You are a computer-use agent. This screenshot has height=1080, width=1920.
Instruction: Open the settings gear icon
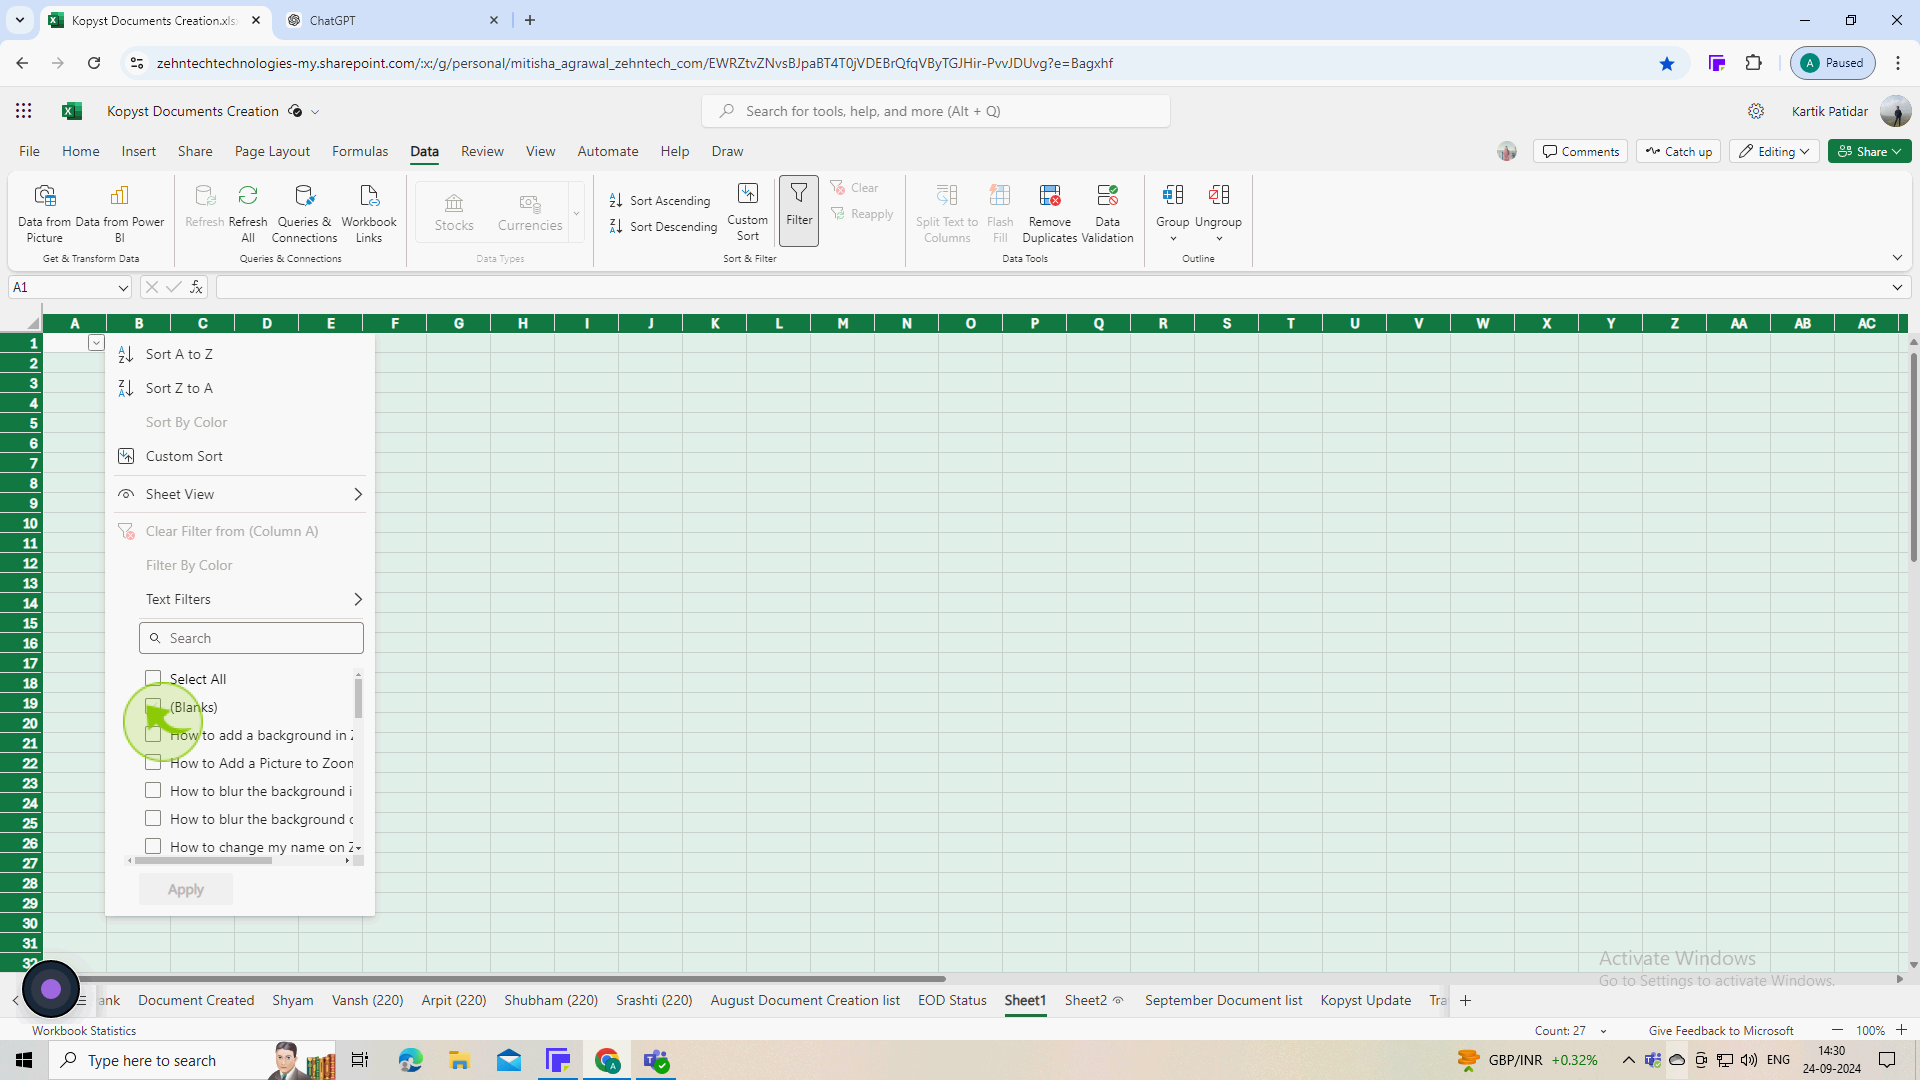click(x=1756, y=111)
